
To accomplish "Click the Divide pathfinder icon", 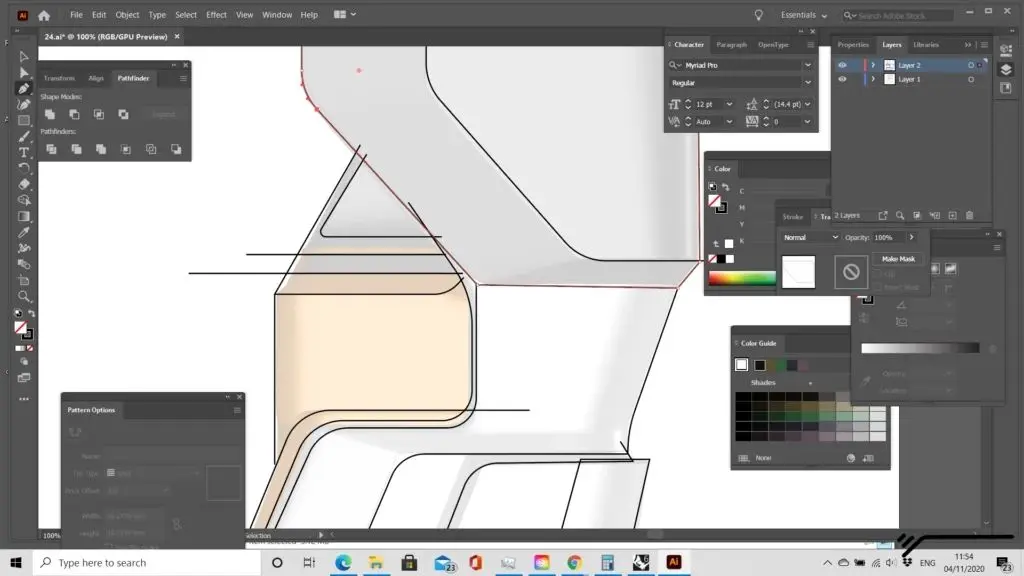I will pos(51,150).
